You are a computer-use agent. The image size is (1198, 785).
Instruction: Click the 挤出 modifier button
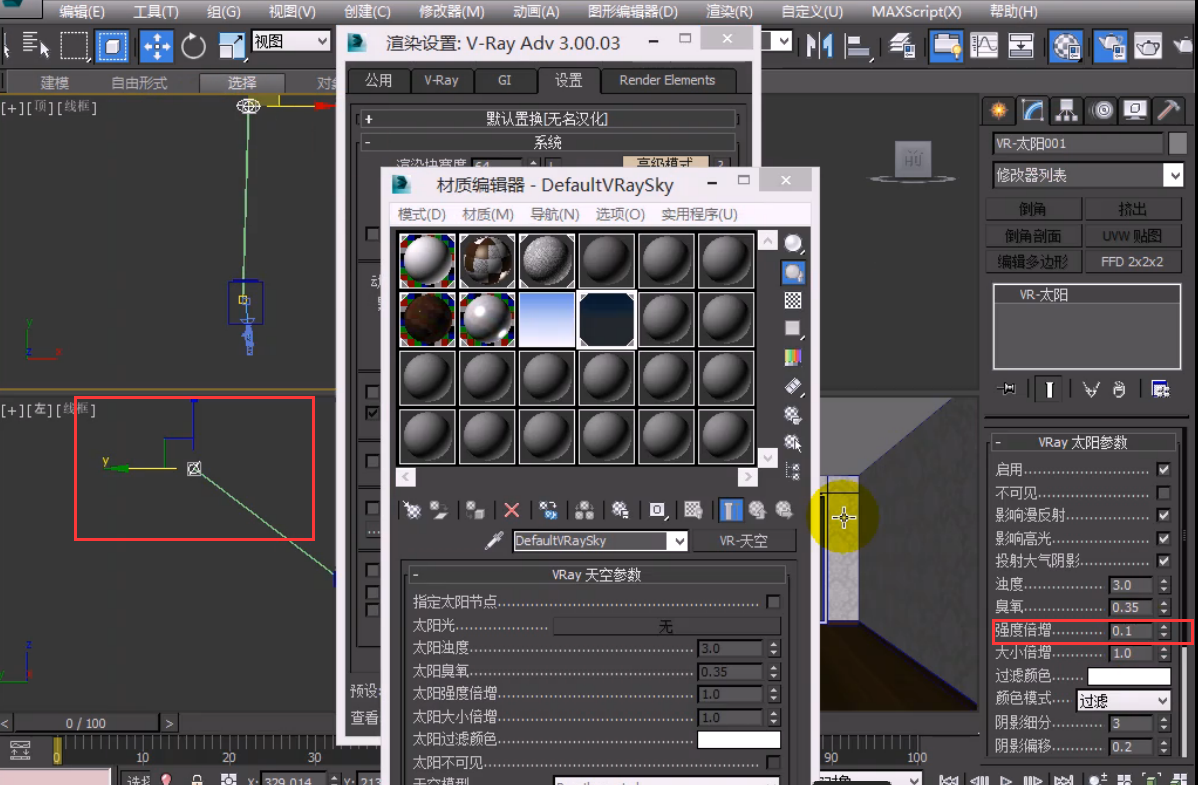1133,209
